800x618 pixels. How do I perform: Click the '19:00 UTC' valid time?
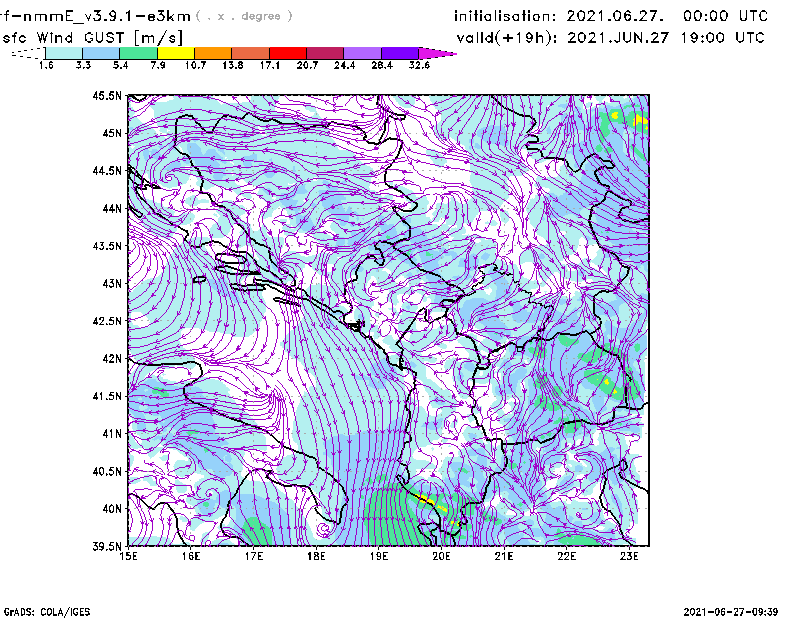pyautogui.click(x=722, y=38)
